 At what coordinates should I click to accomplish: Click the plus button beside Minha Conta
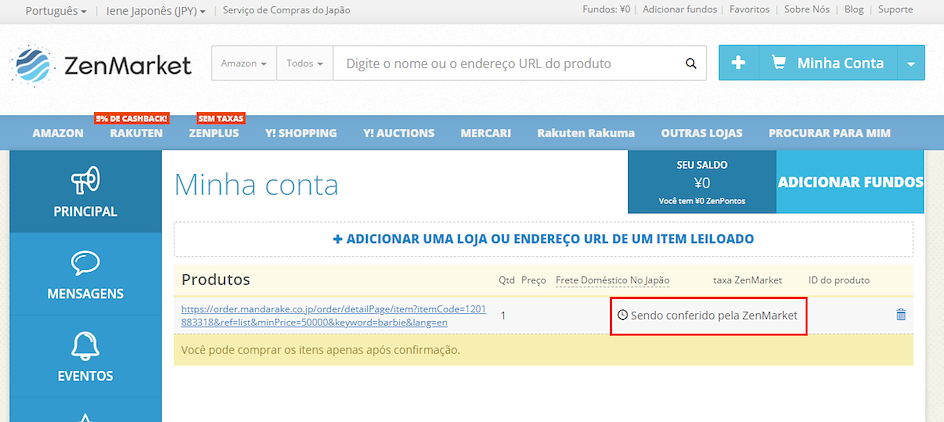739,63
